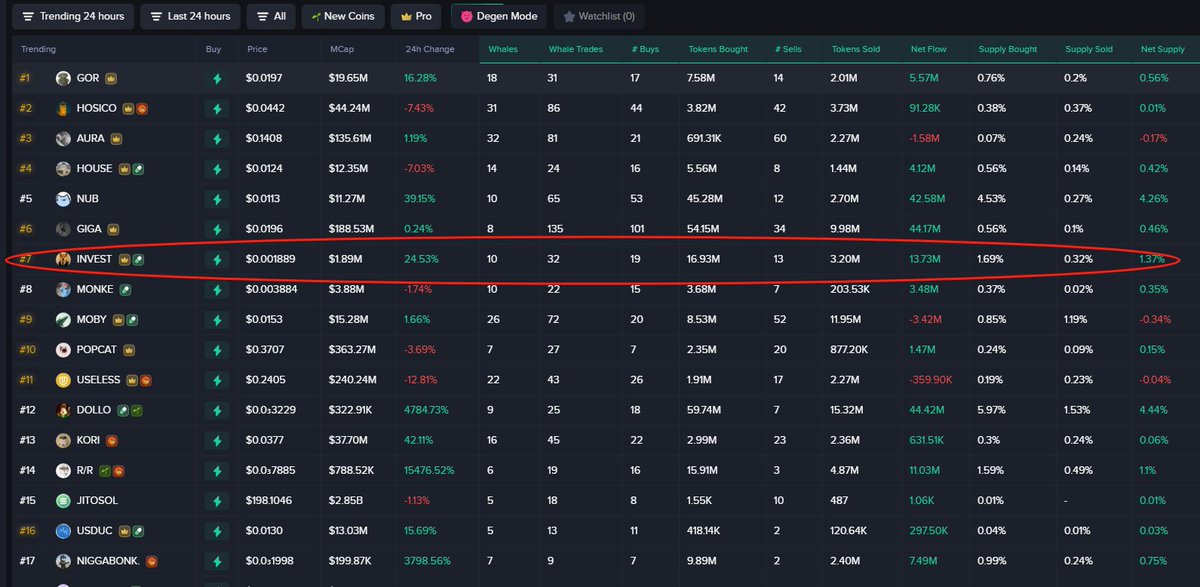Click the quick buy lightning icon for NUB

[215, 199]
